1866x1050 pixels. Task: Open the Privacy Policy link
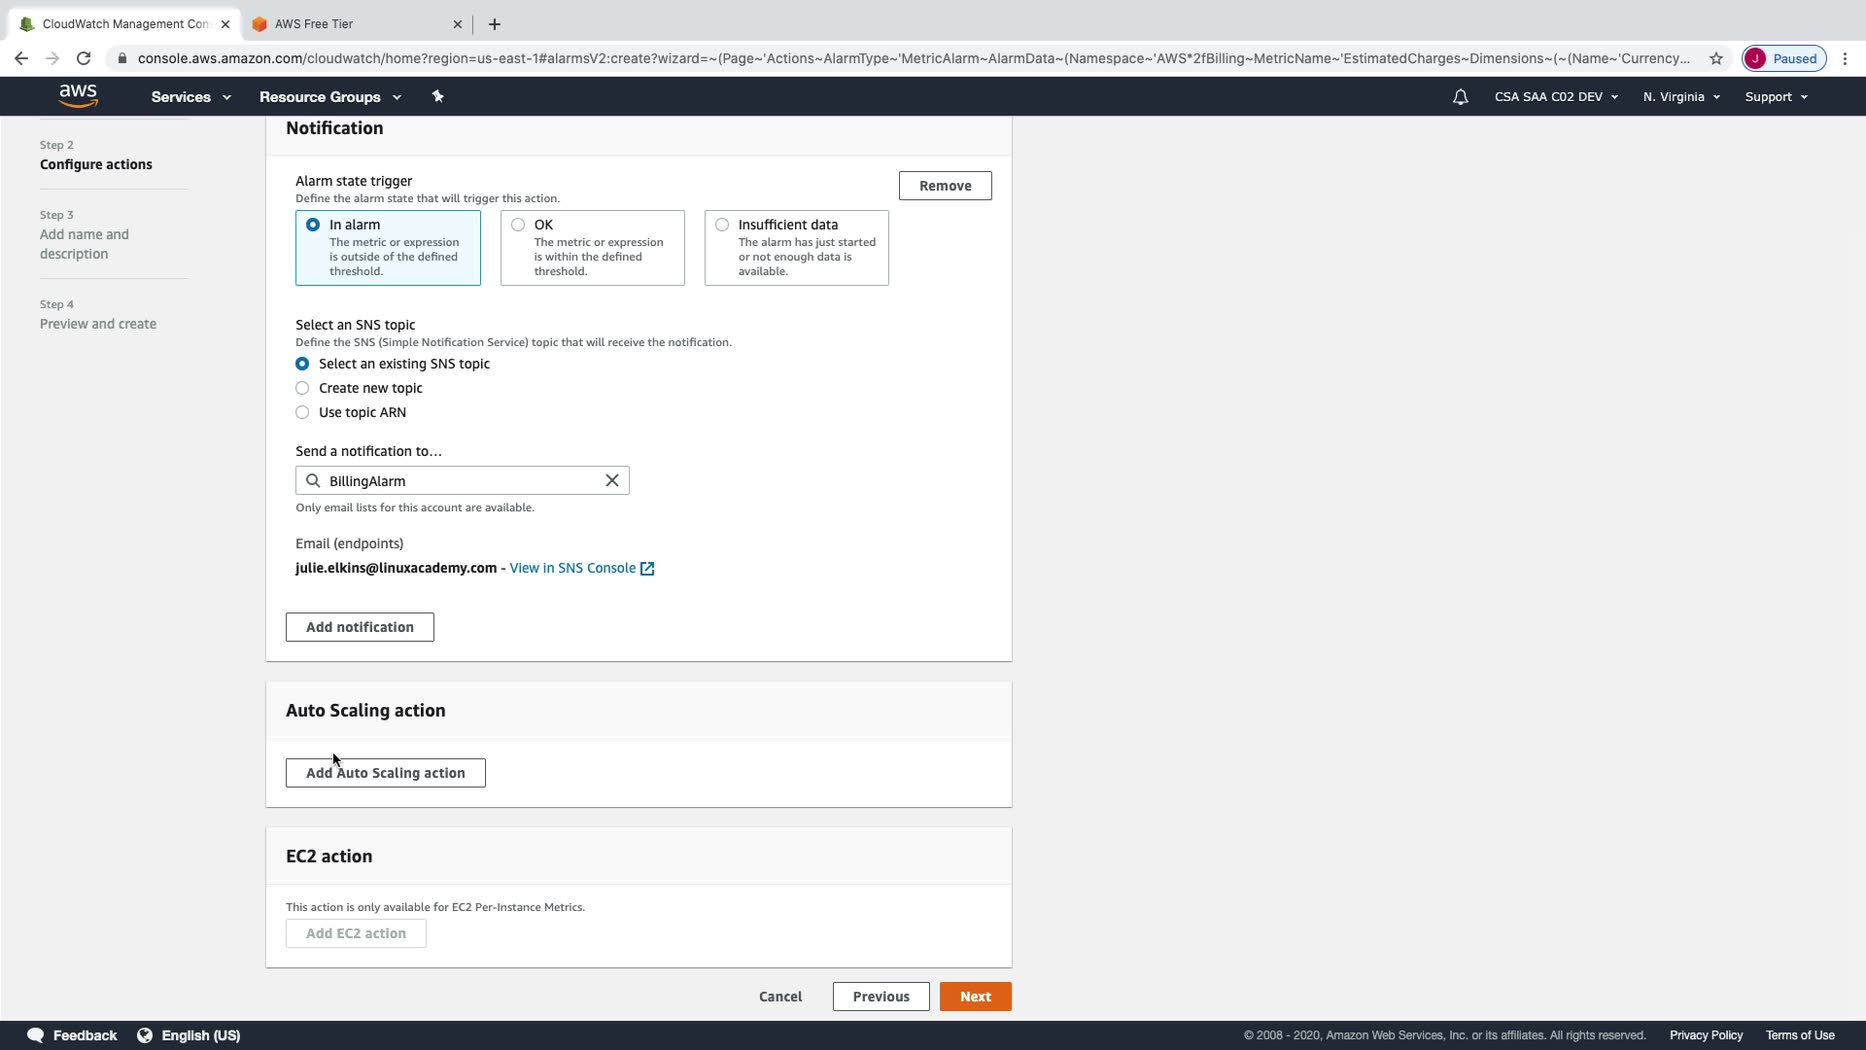[x=1706, y=1035]
